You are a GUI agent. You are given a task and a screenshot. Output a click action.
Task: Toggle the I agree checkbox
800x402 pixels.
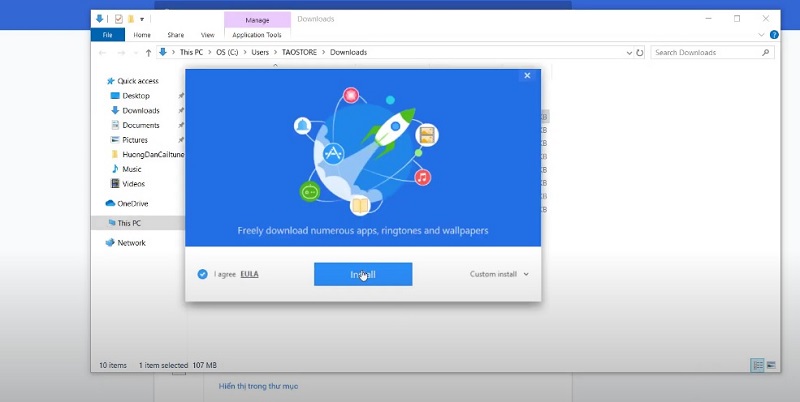click(x=203, y=274)
